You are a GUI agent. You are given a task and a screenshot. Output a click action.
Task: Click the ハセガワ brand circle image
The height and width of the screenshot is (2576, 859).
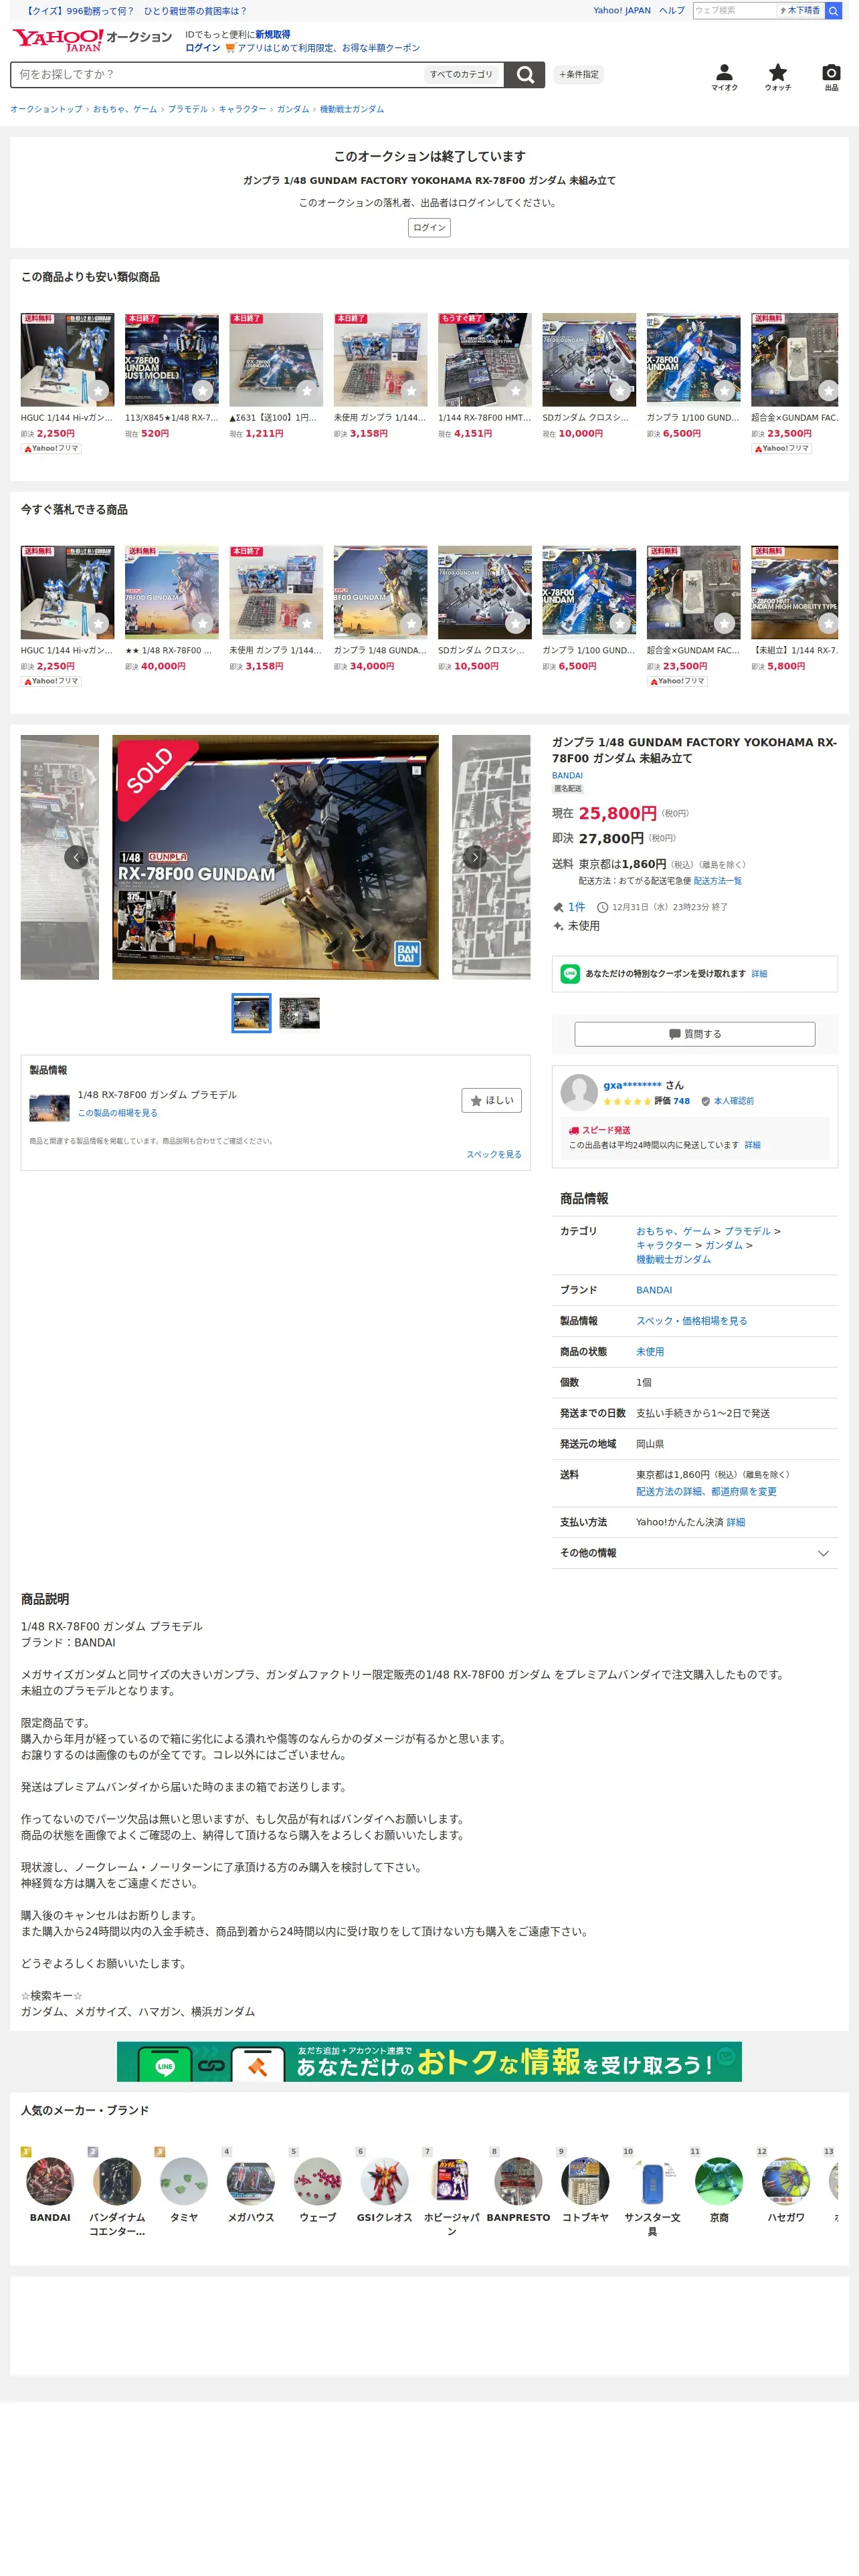point(786,2181)
